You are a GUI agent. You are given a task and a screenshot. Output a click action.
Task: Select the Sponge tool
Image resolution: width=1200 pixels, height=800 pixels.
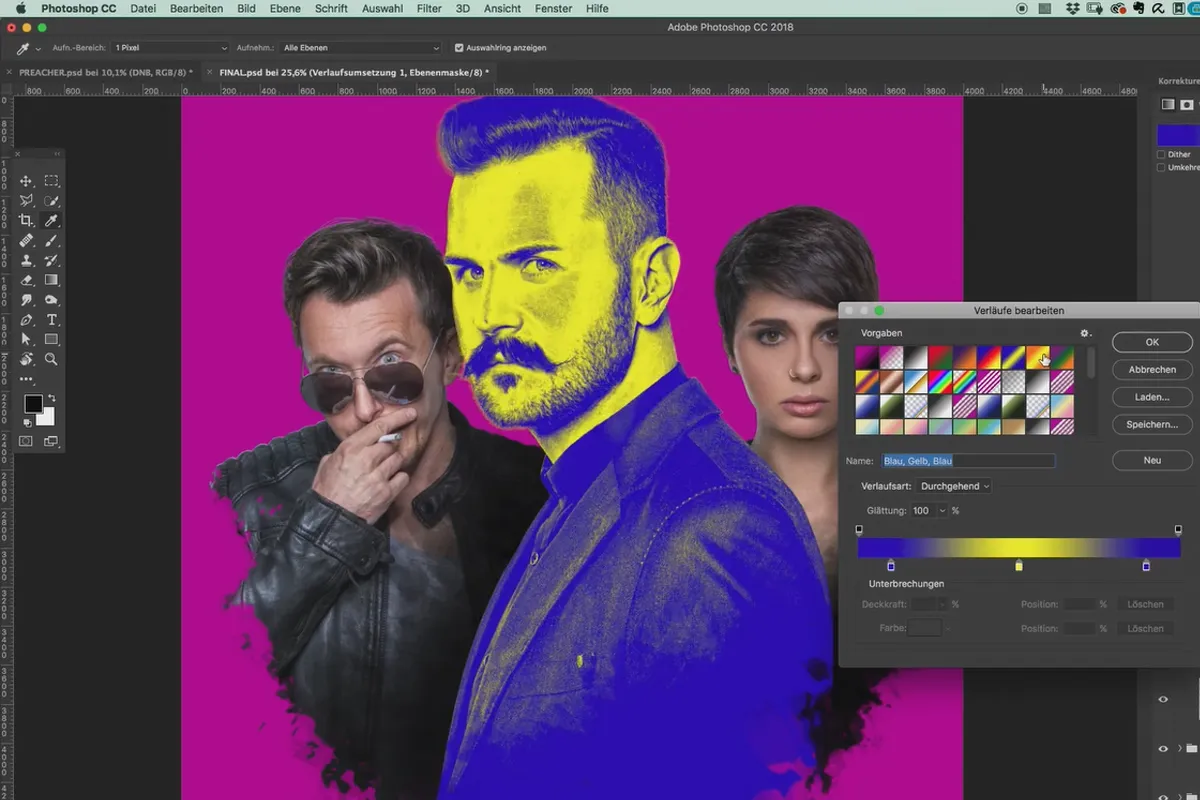tap(51, 300)
